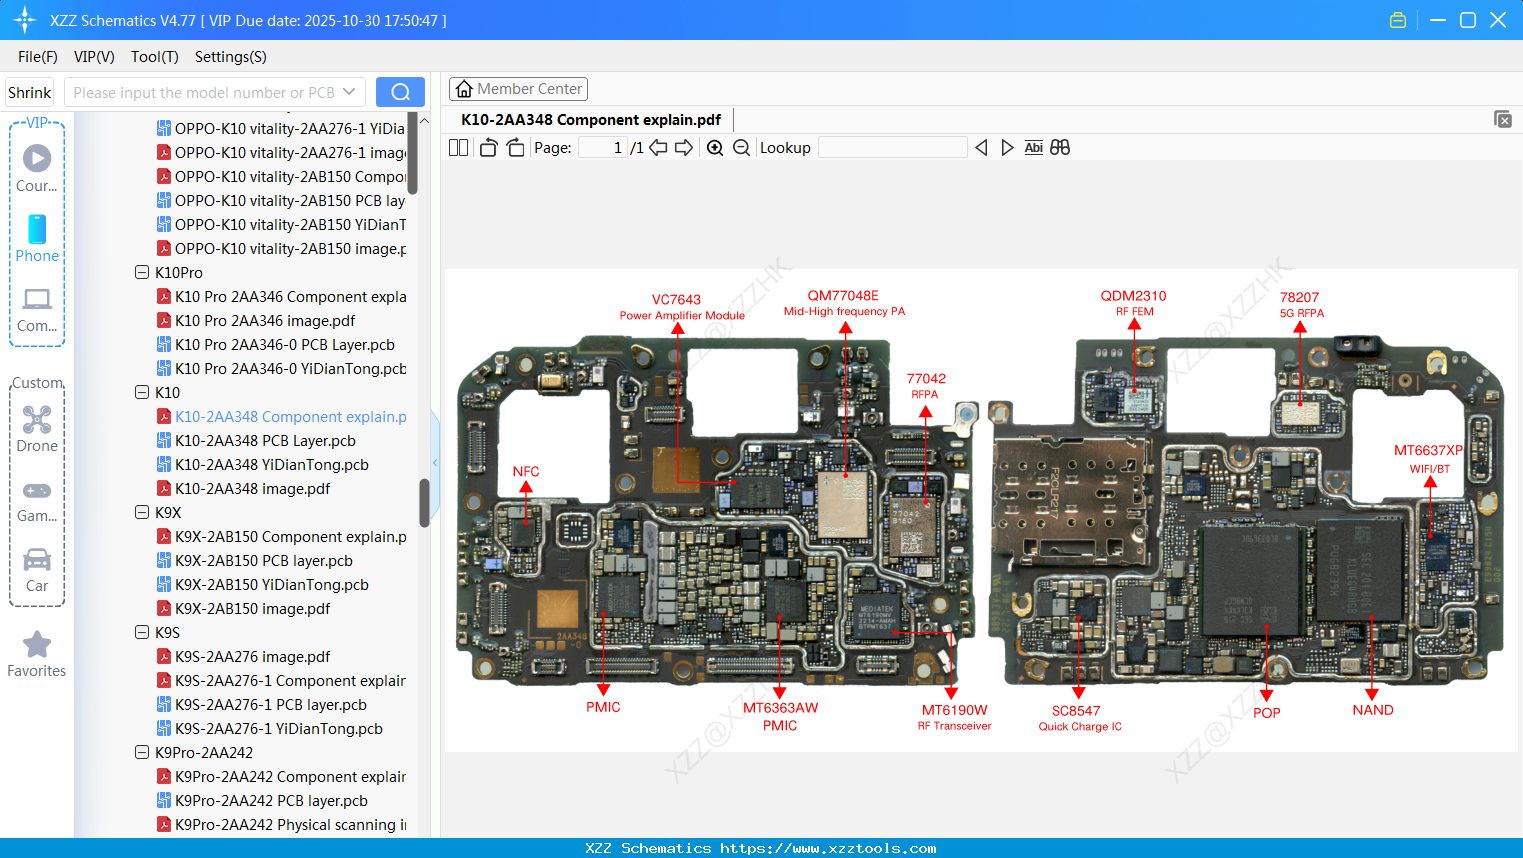
Task: Open the Car schematics section
Action: click(x=37, y=570)
